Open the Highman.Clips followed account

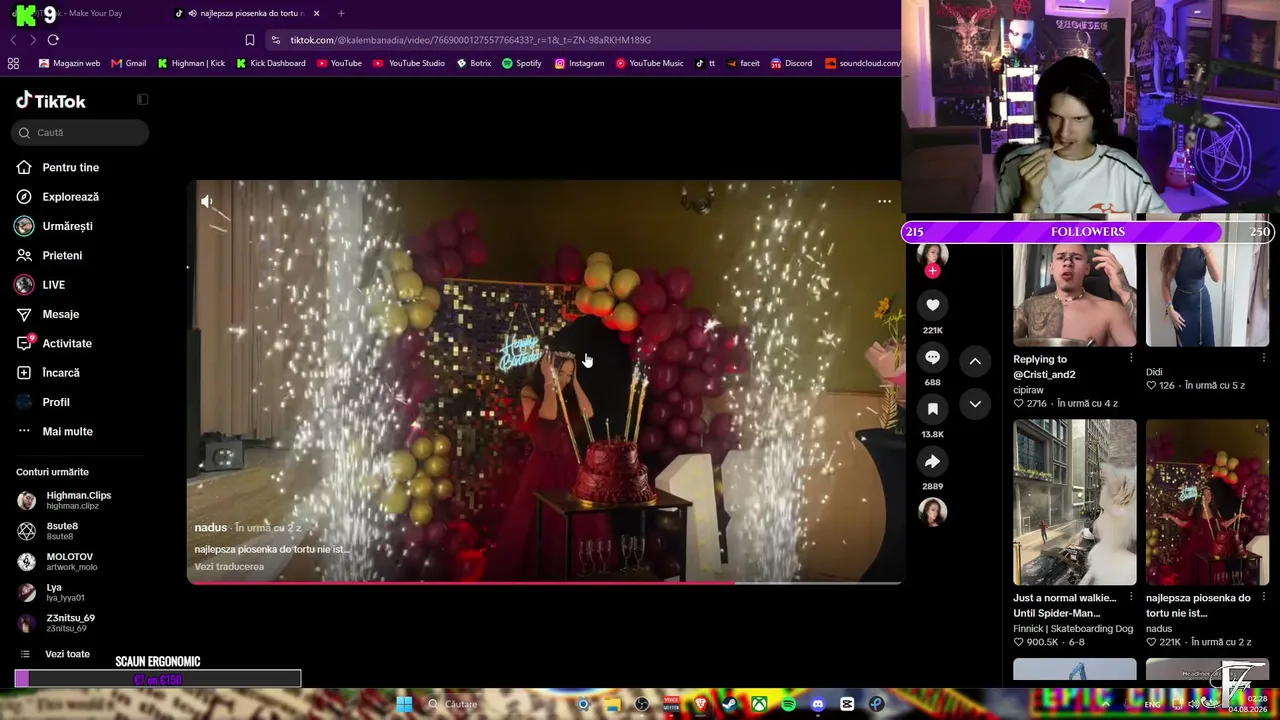tap(64, 500)
